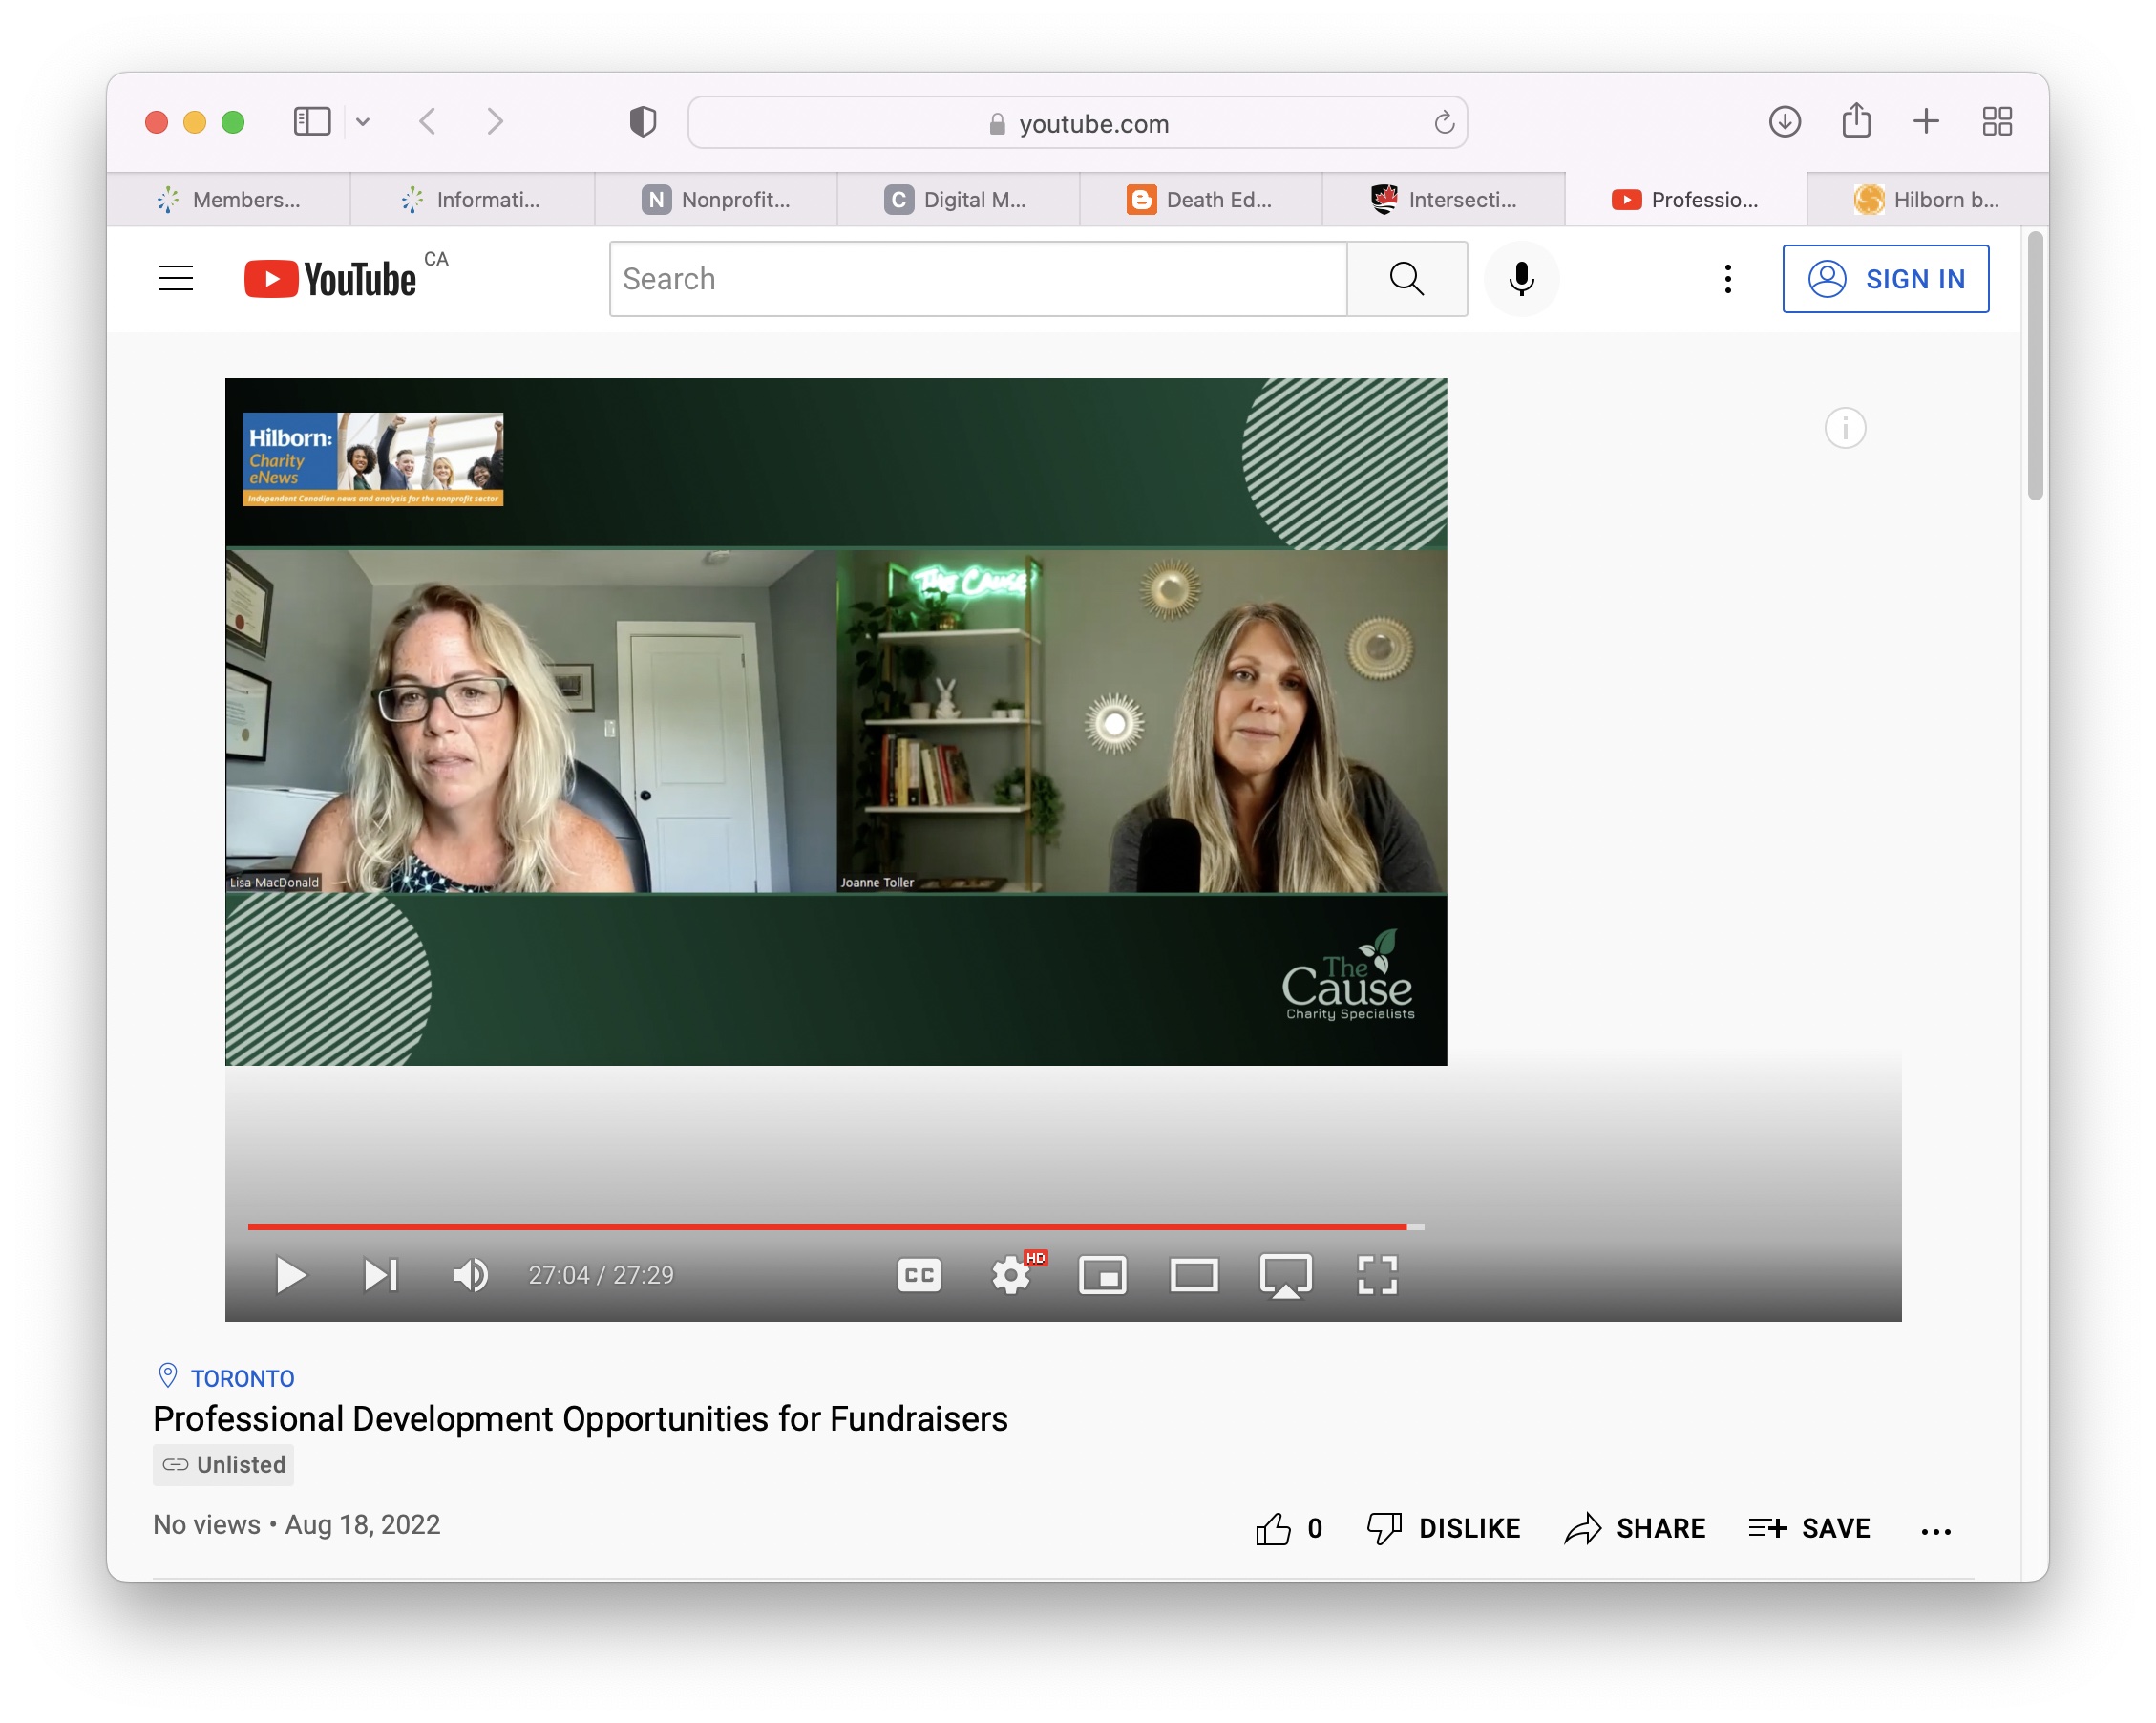
Task: Open the three-dot options next to Sign In
Action: [1727, 279]
